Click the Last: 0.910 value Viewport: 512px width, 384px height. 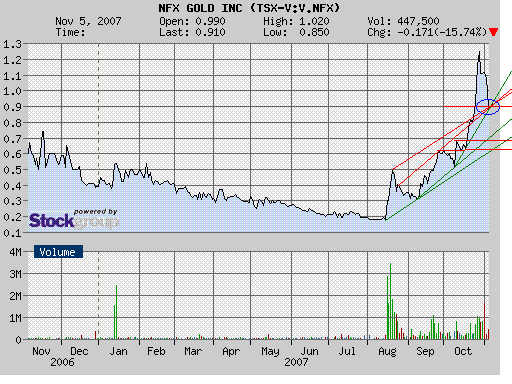click(x=192, y=32)
